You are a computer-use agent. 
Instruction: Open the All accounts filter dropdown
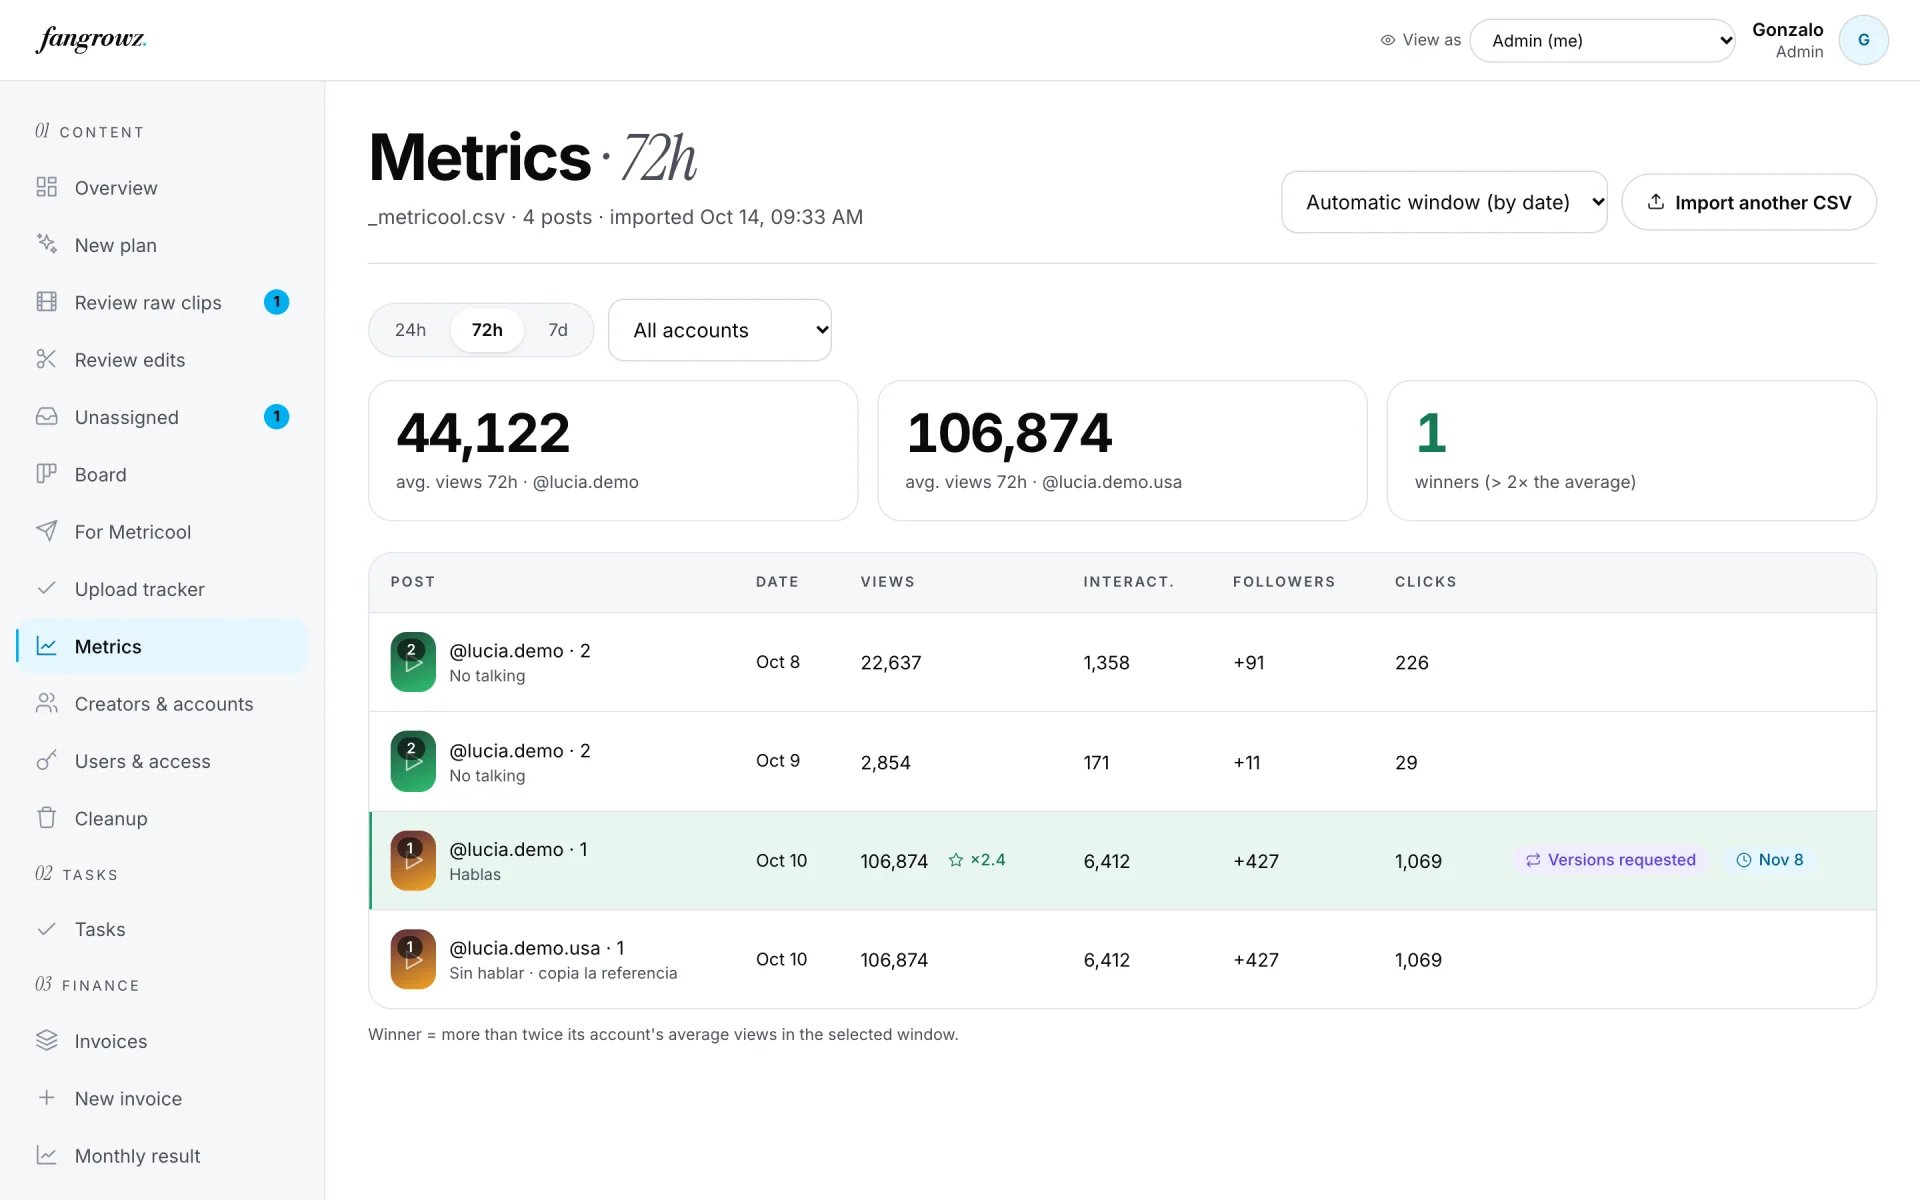(x=720, y=330)
